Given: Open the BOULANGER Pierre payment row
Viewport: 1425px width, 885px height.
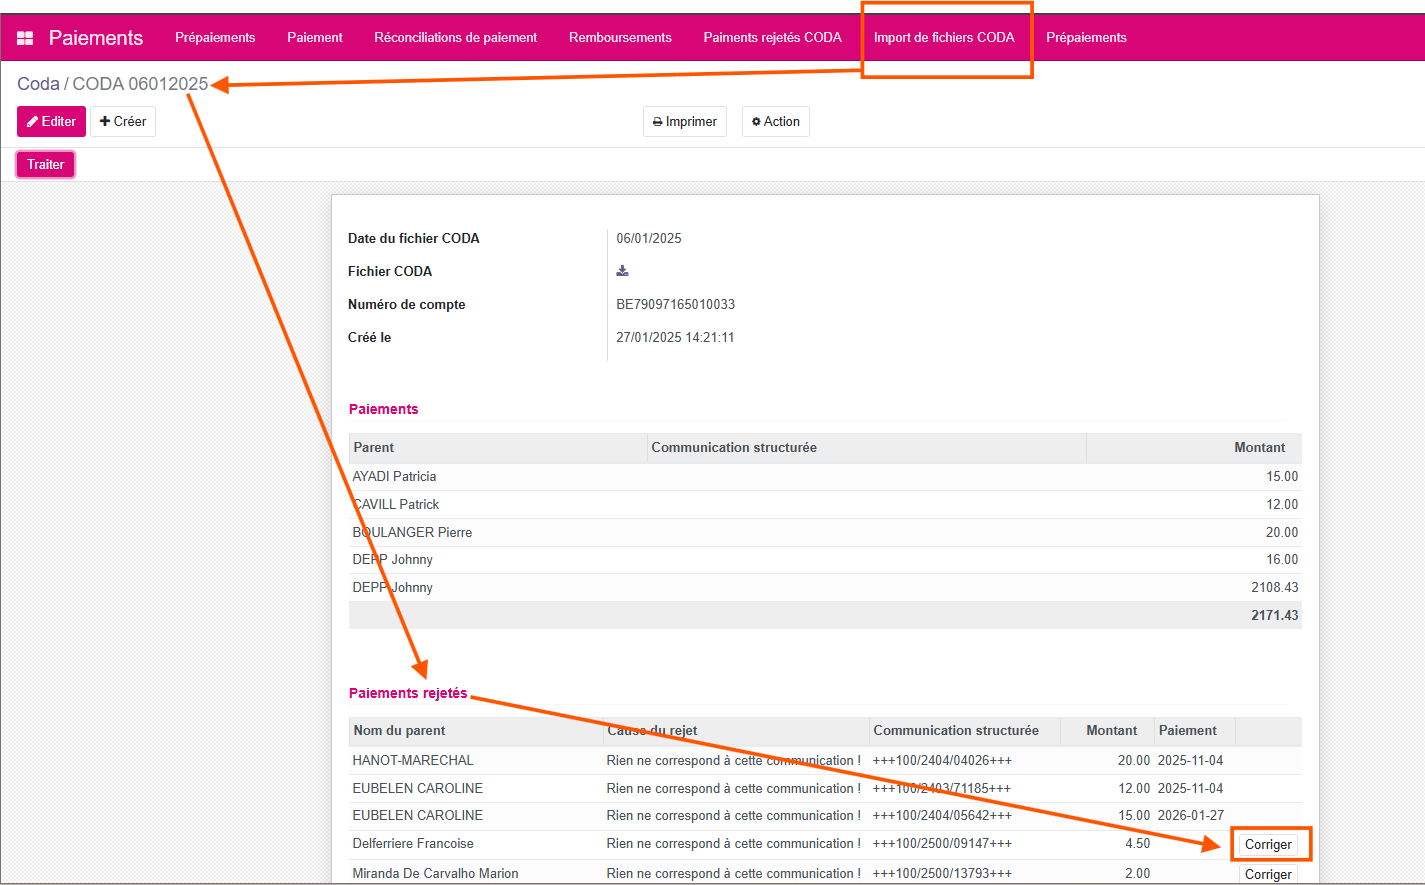Looking at the screenshot, I should click(x=412, y=533).
